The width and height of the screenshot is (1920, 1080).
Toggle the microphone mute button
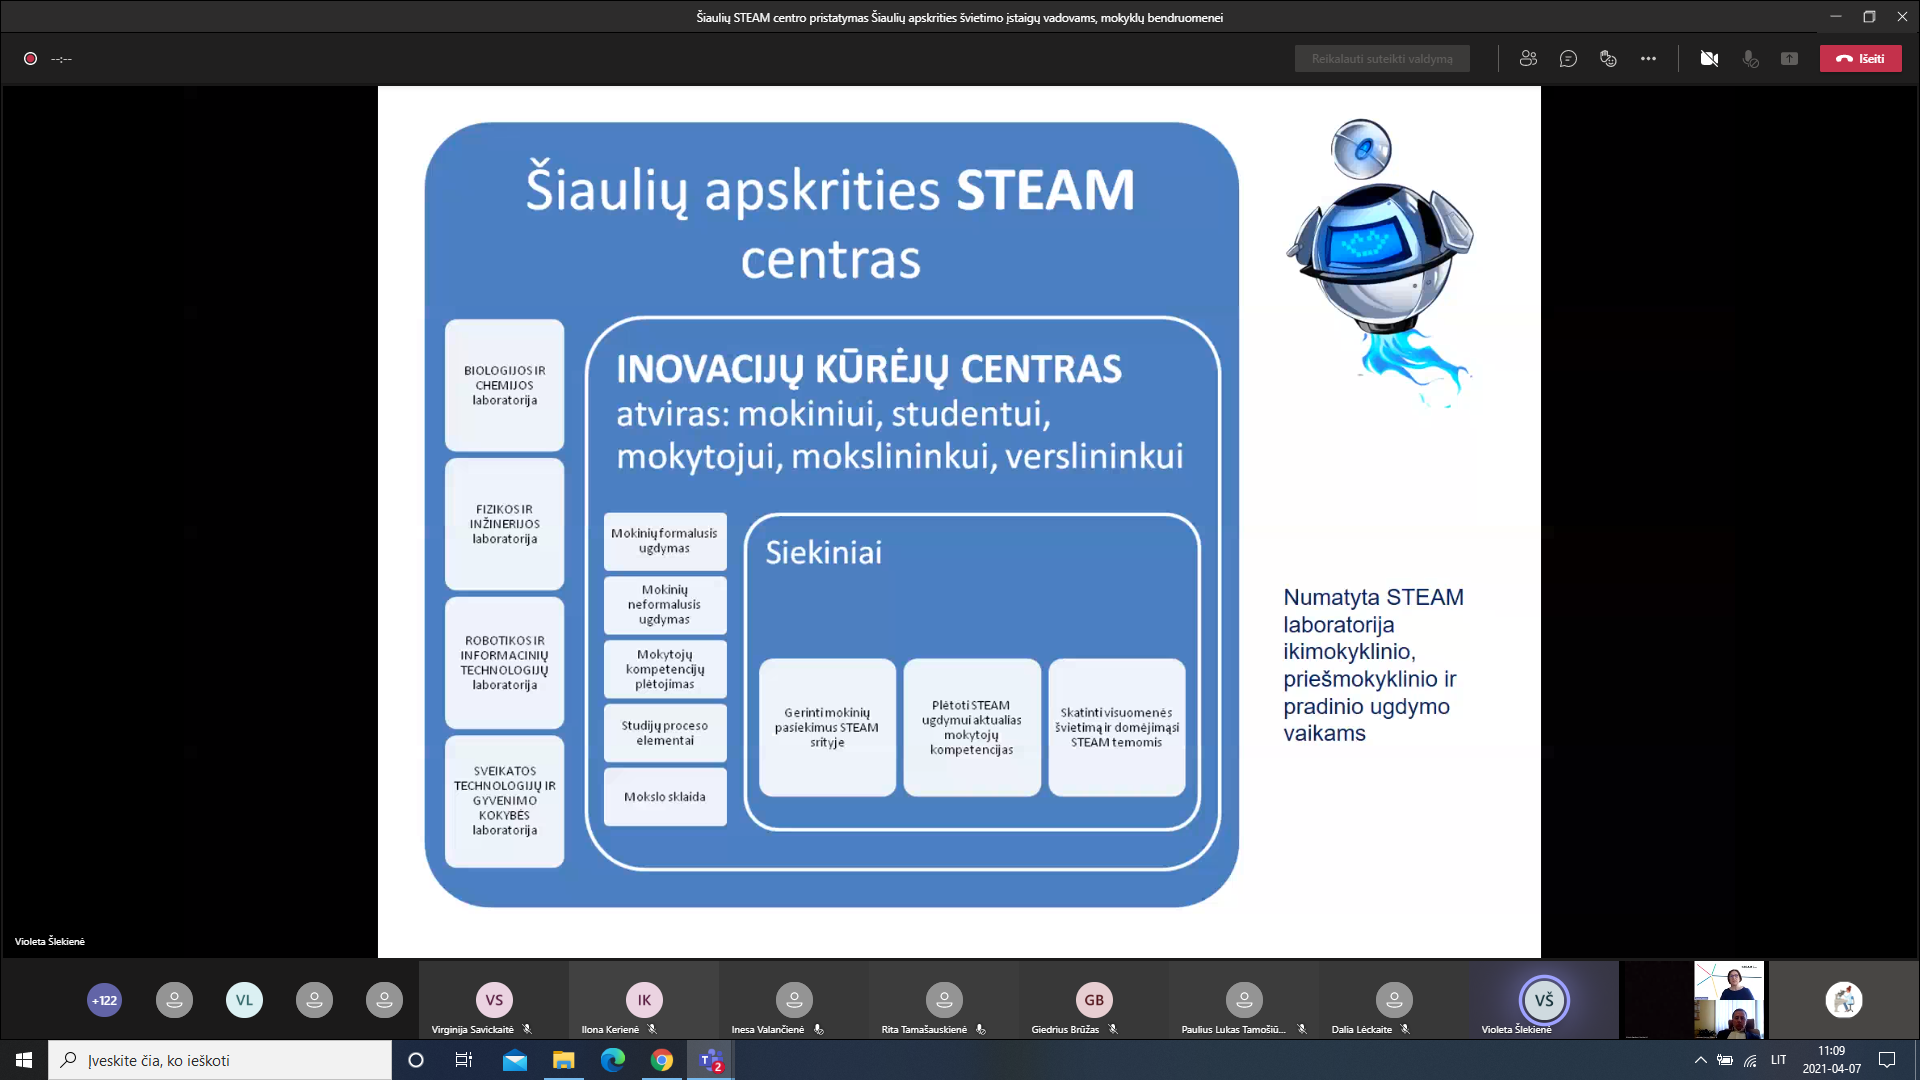point(1750,59)
